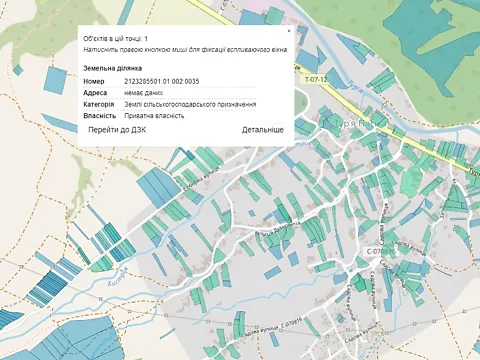The image size is (480, 360).
Task: Click the 'Адреса' field label
Action: click(x=95, y=93)
